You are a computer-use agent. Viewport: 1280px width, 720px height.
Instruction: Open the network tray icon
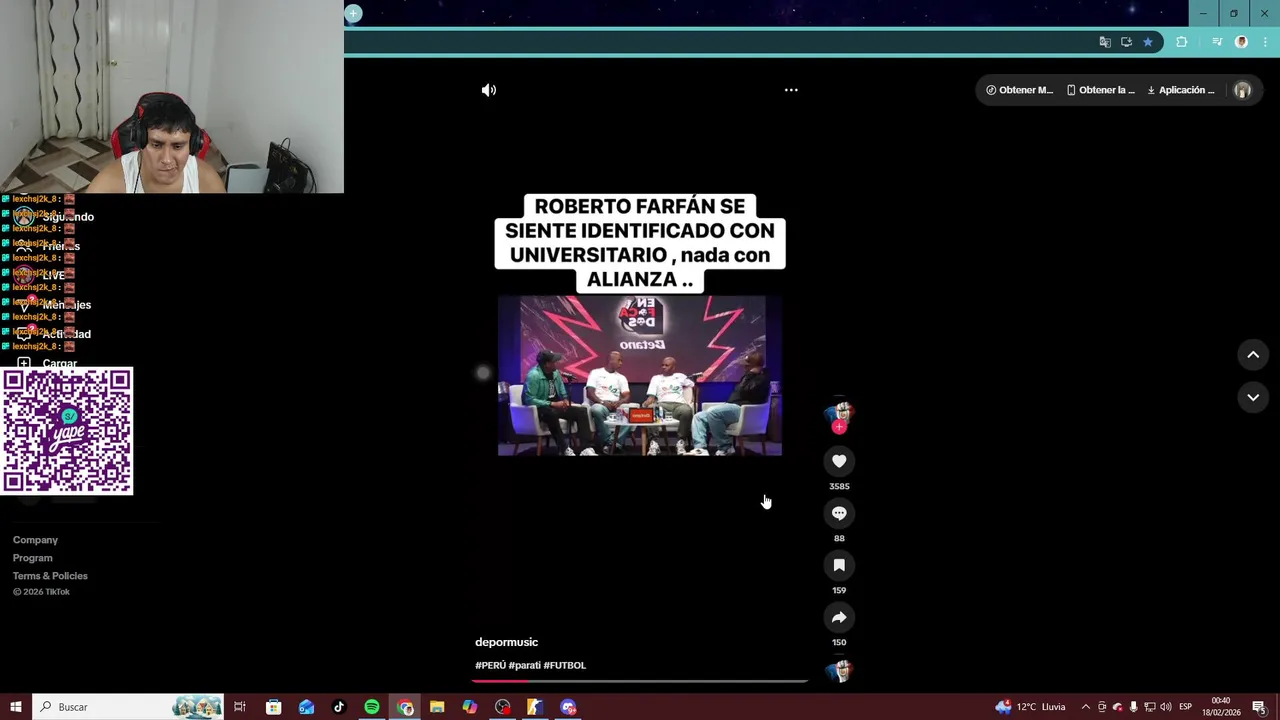(1150, 707)
